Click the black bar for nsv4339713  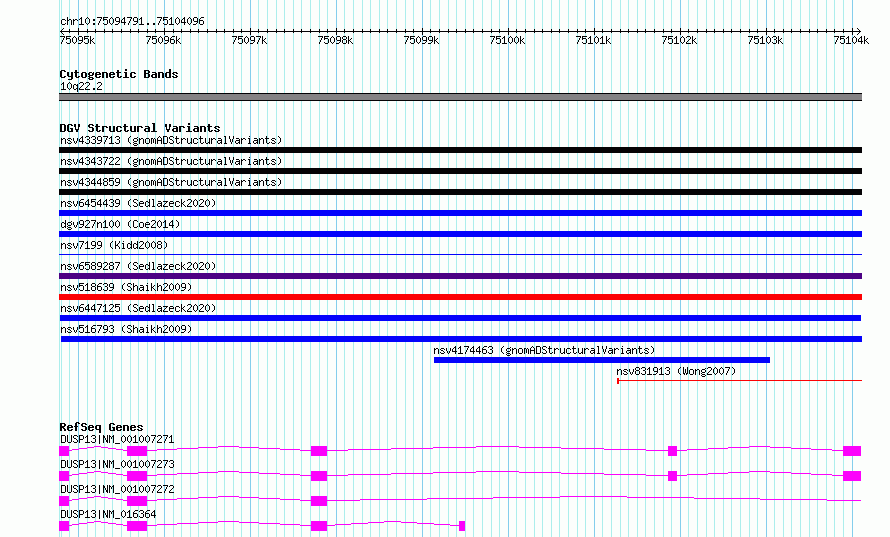tap(460, 150)
